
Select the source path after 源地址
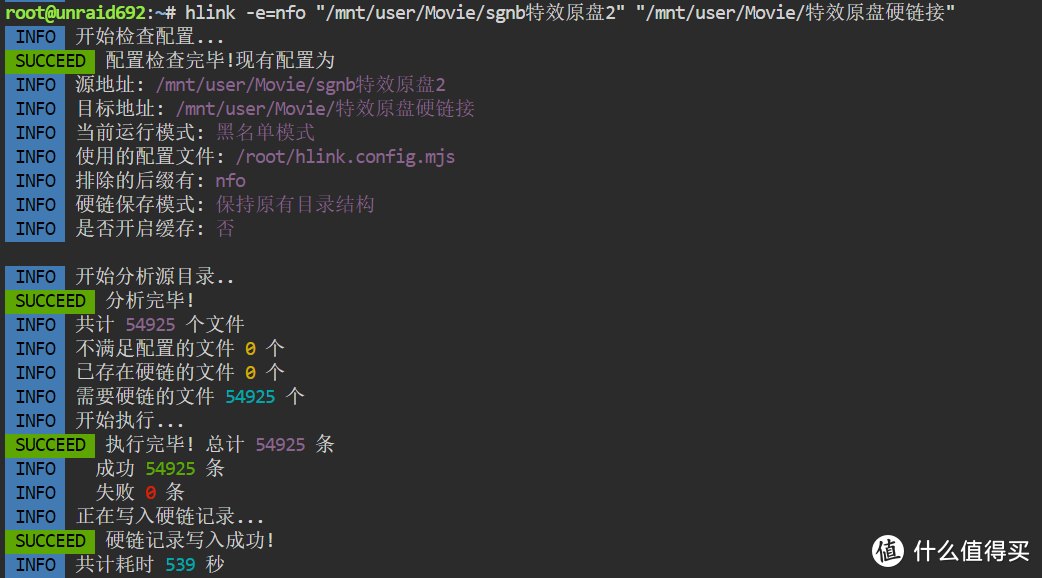[300, 84]
